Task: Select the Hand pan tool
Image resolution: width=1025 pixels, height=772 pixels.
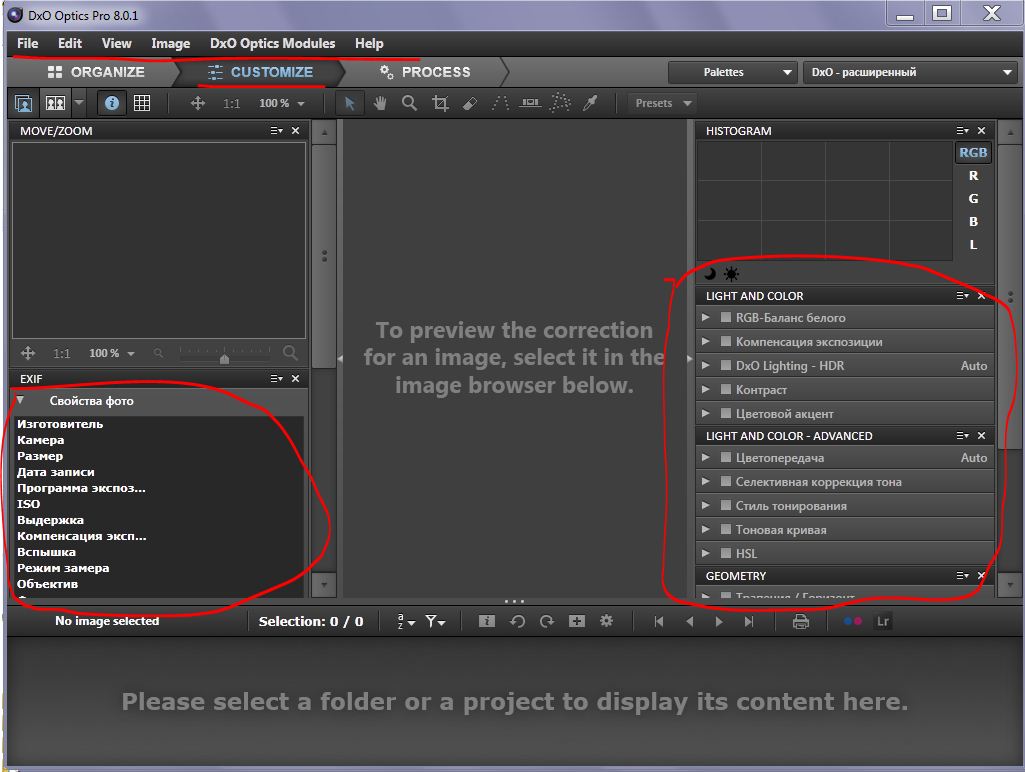Action: 380,103
